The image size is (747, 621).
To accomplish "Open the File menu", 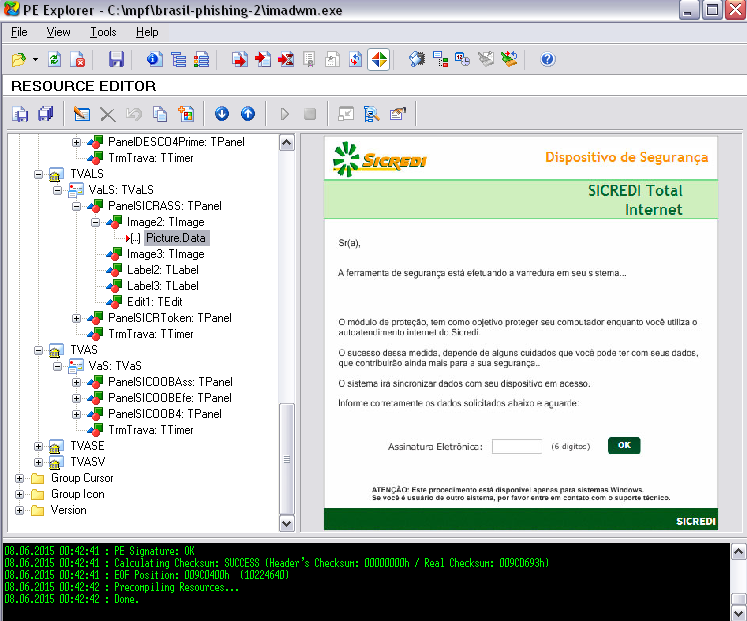I will tap(19, 32).
